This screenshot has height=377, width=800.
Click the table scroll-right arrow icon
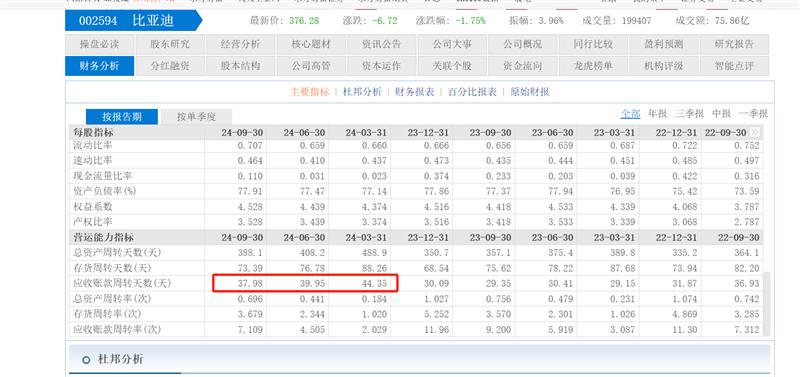755,132
